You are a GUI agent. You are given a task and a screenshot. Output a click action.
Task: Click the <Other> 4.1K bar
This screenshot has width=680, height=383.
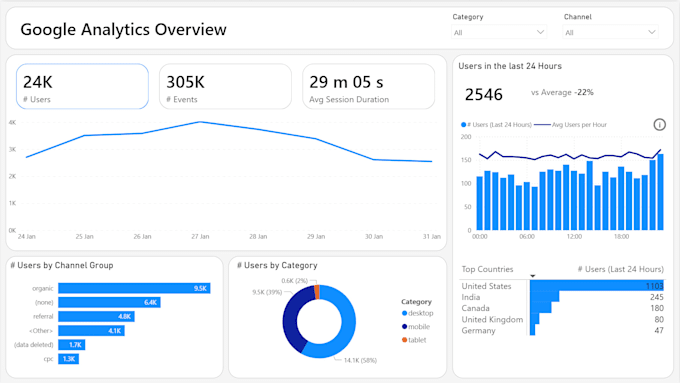pyautogui.click(x=92, y=331)
